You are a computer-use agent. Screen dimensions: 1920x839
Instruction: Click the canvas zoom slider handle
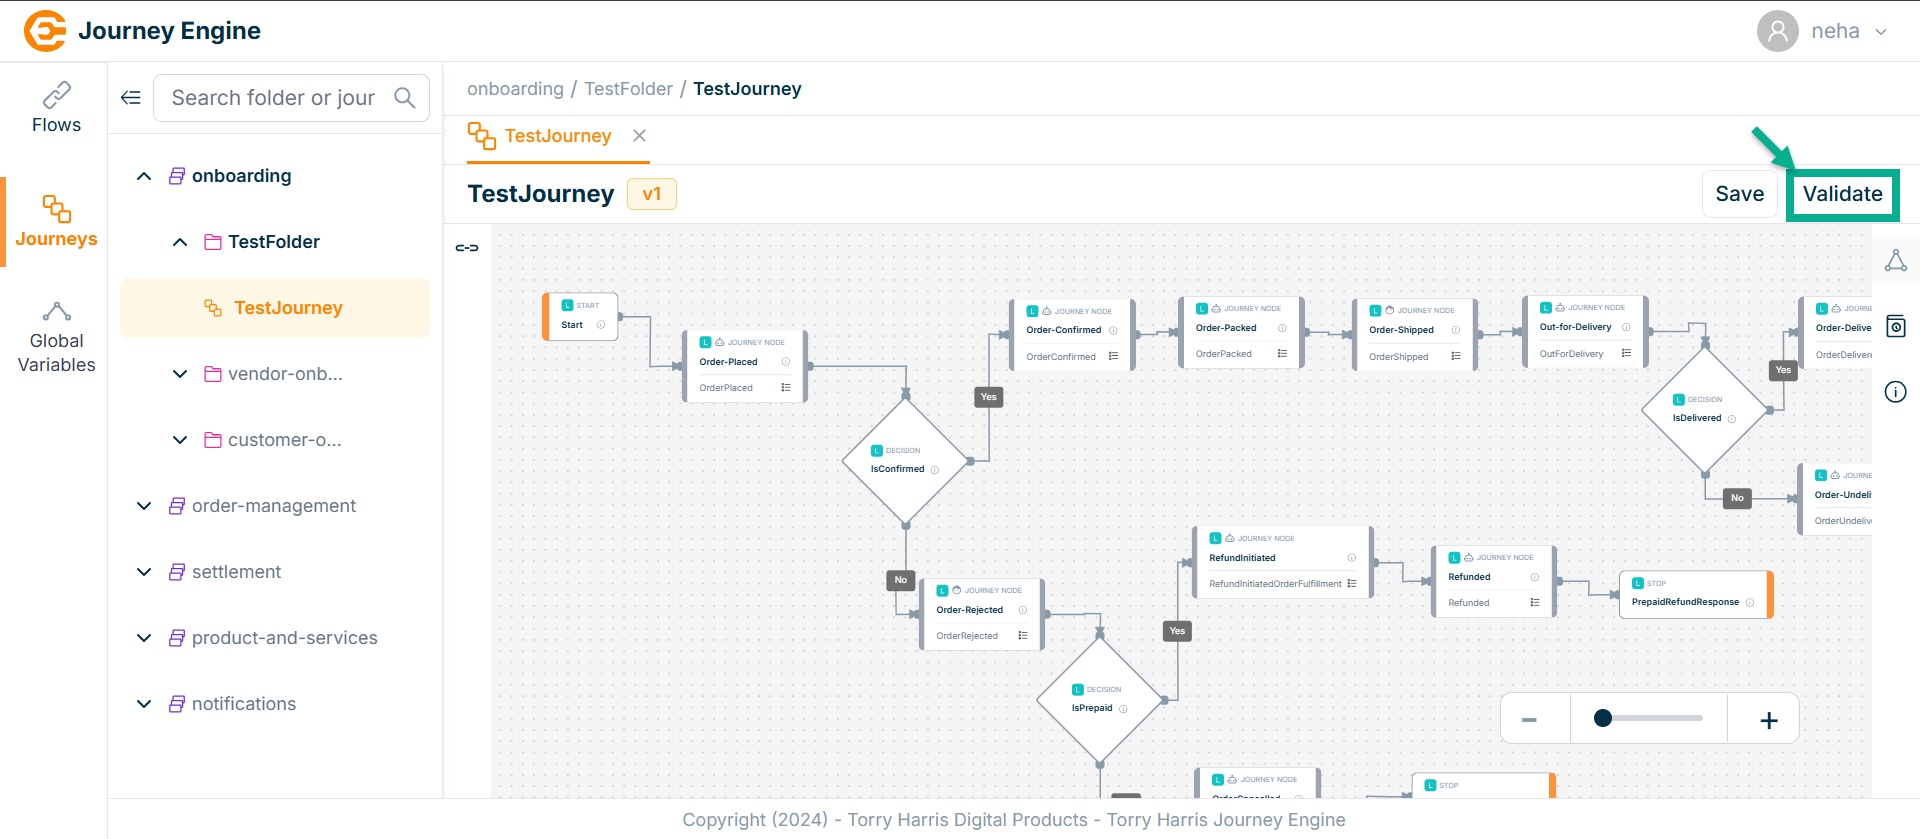point(1603,718)
